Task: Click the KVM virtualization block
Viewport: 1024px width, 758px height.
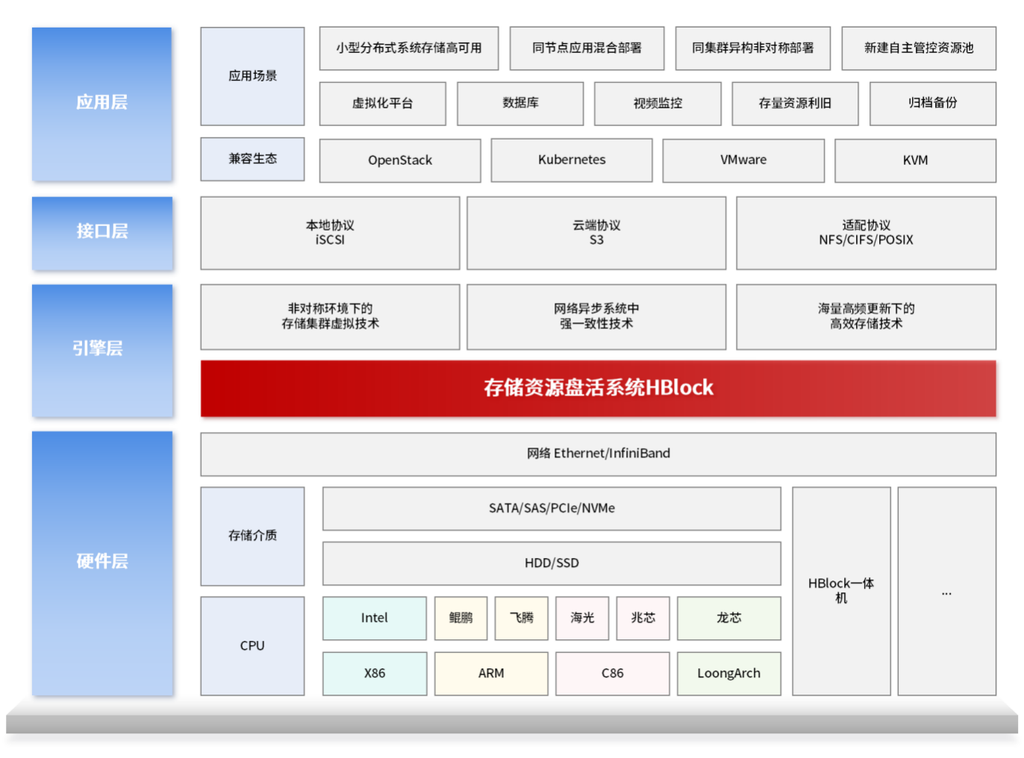Action: [915, 160]
